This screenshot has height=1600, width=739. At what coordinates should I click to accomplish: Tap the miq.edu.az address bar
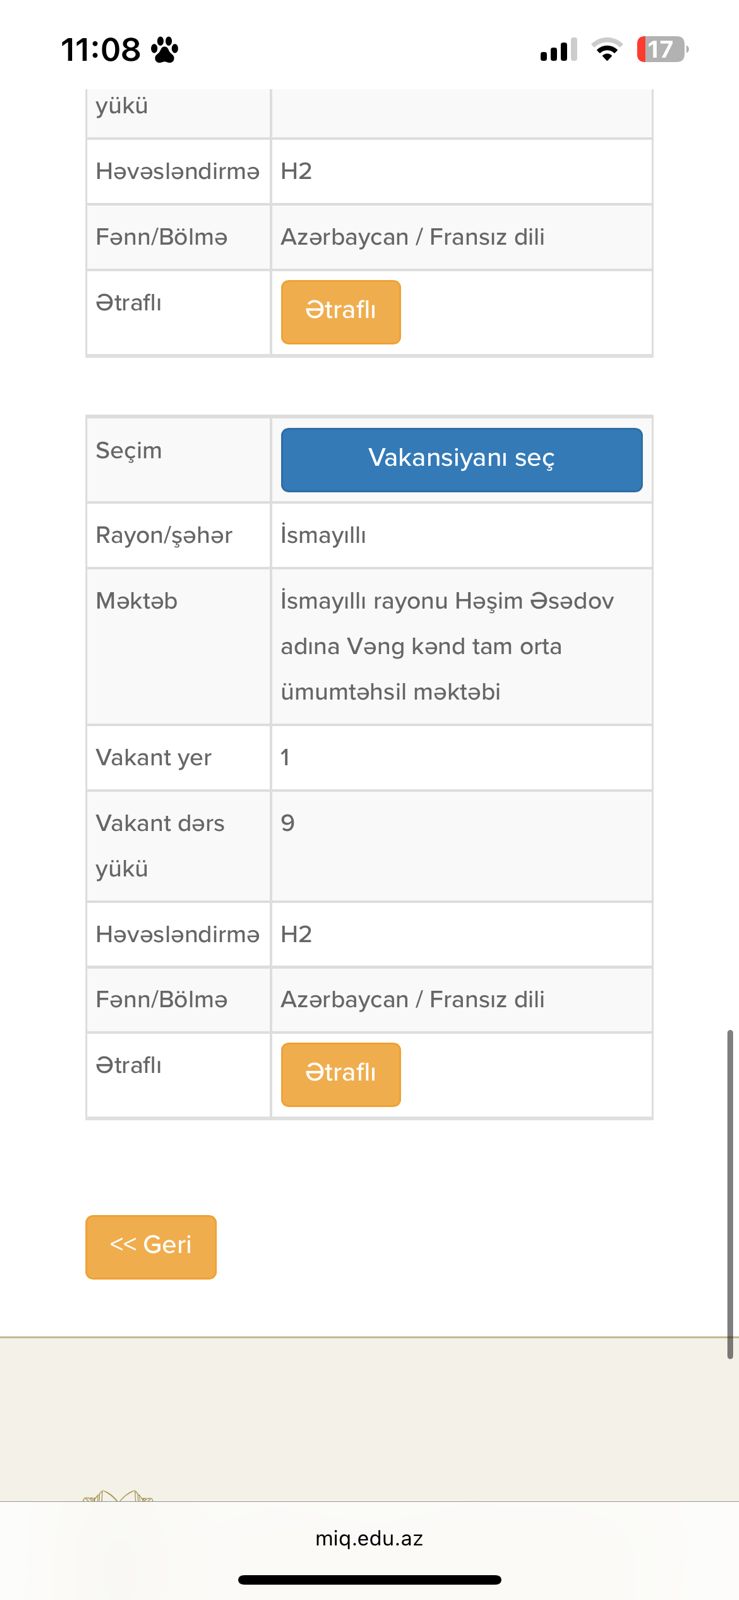369,1538
